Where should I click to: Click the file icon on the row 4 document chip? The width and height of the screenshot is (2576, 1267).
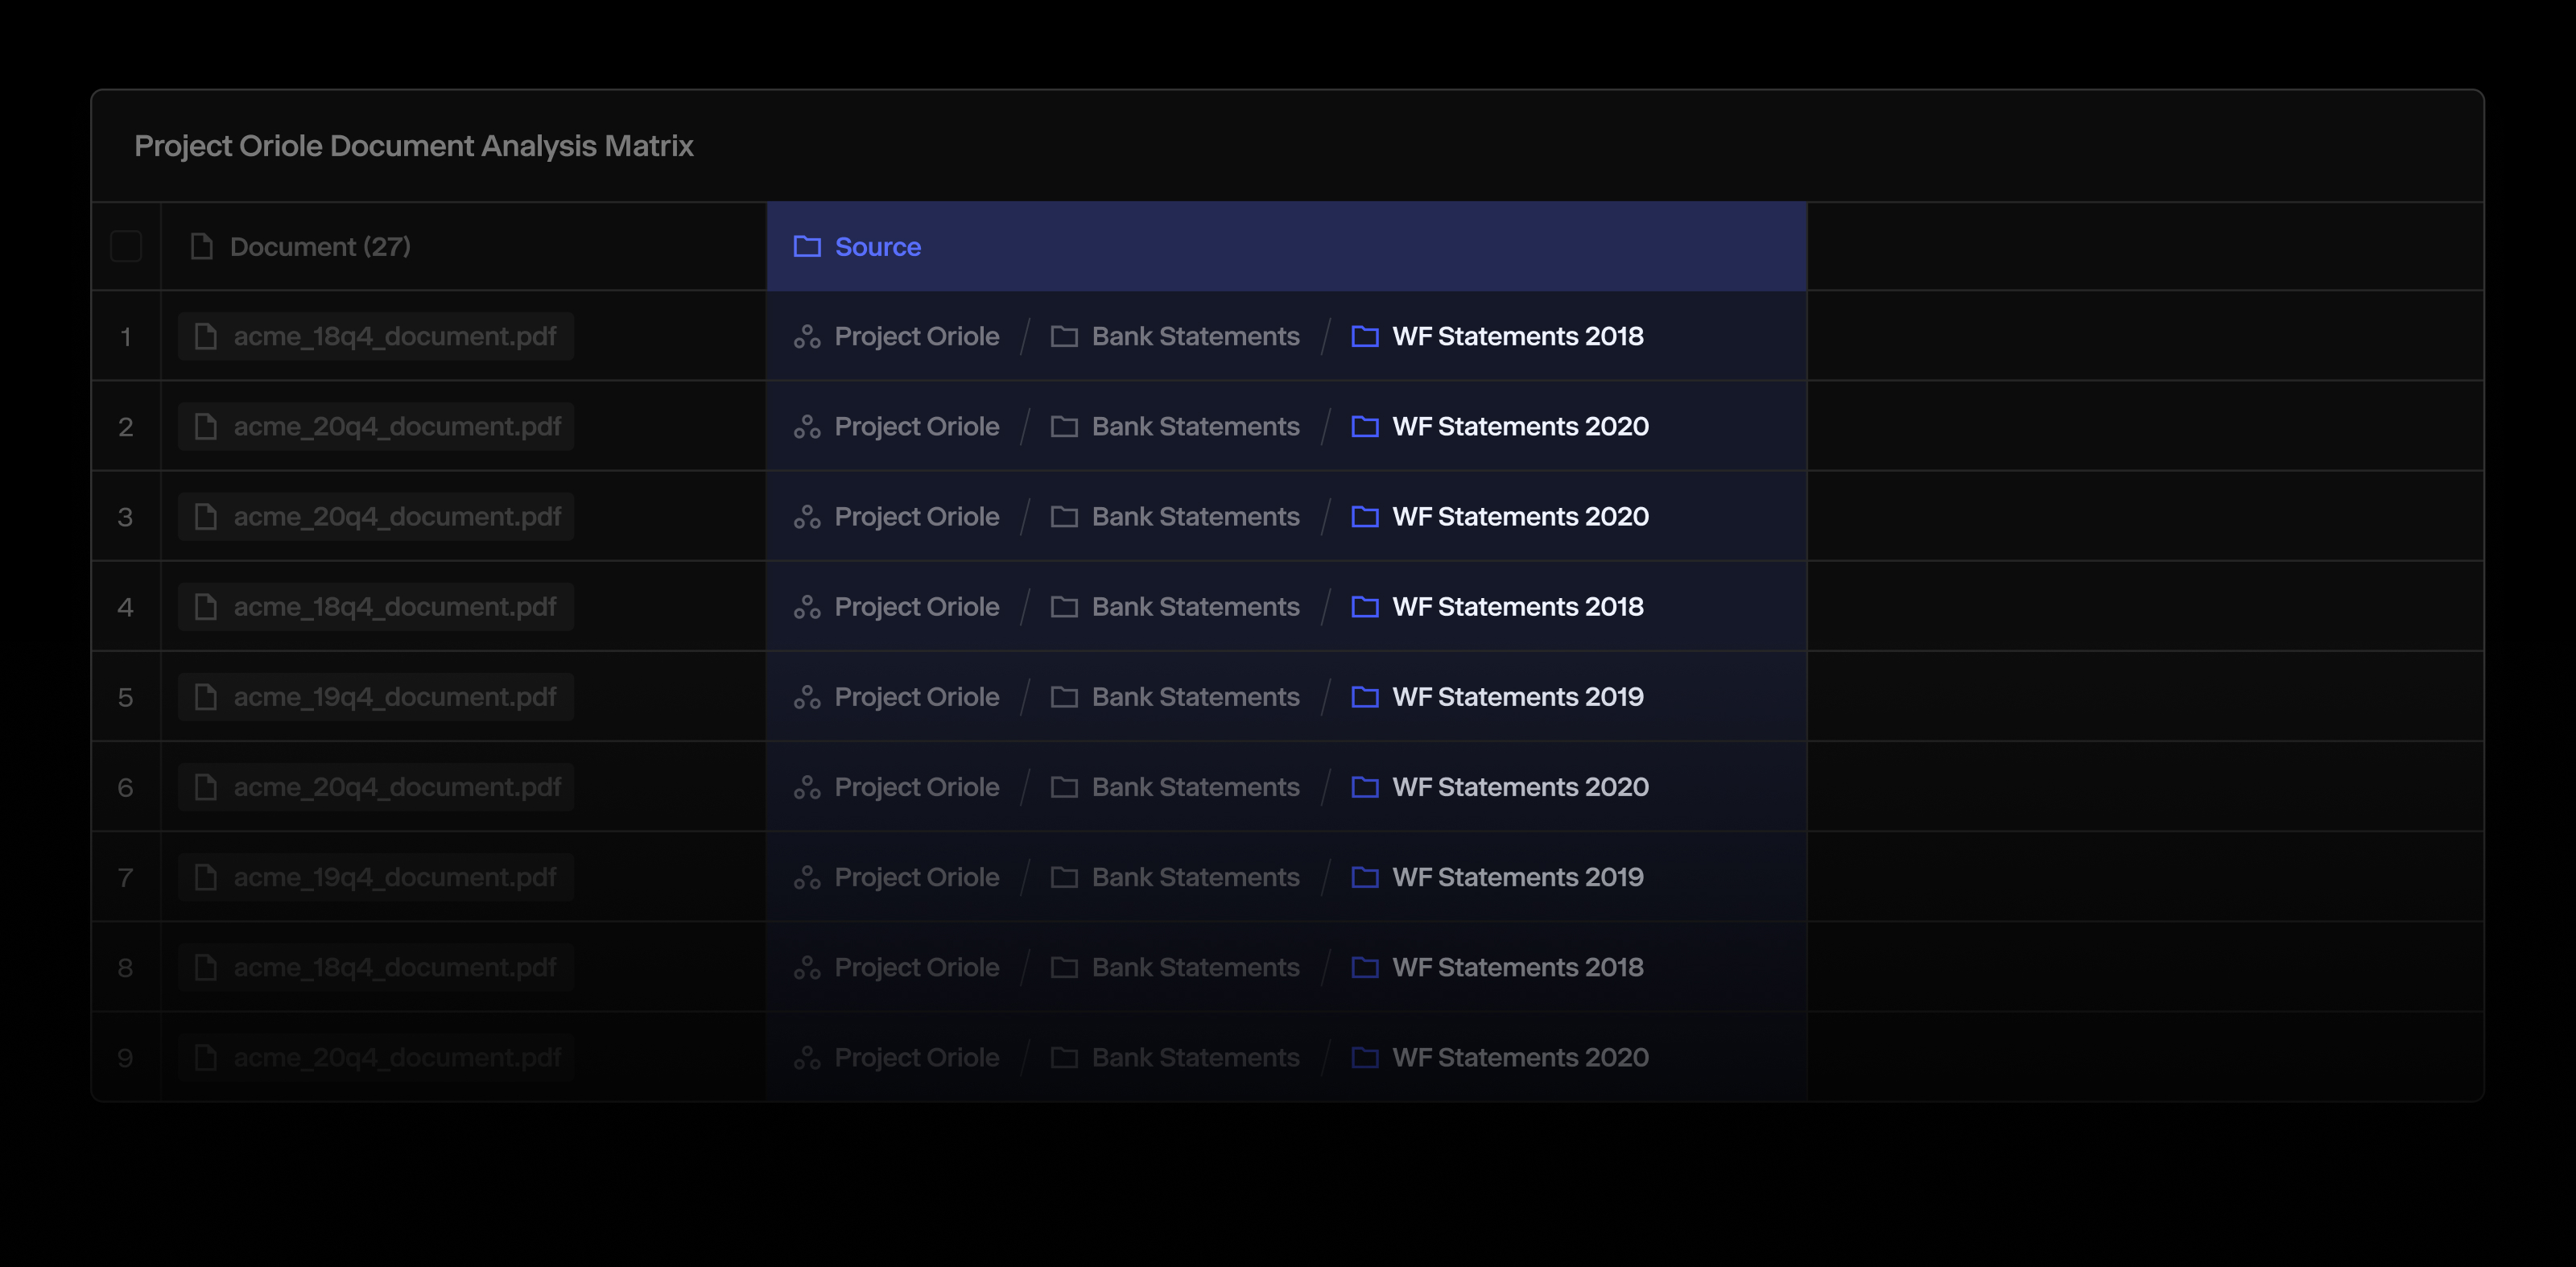206,607
